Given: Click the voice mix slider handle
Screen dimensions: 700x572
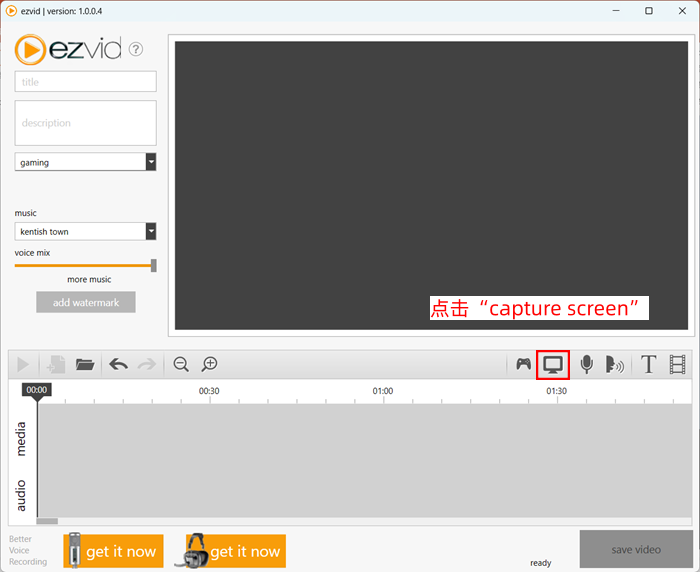Looking at the screenshot, I should (154, 266).
